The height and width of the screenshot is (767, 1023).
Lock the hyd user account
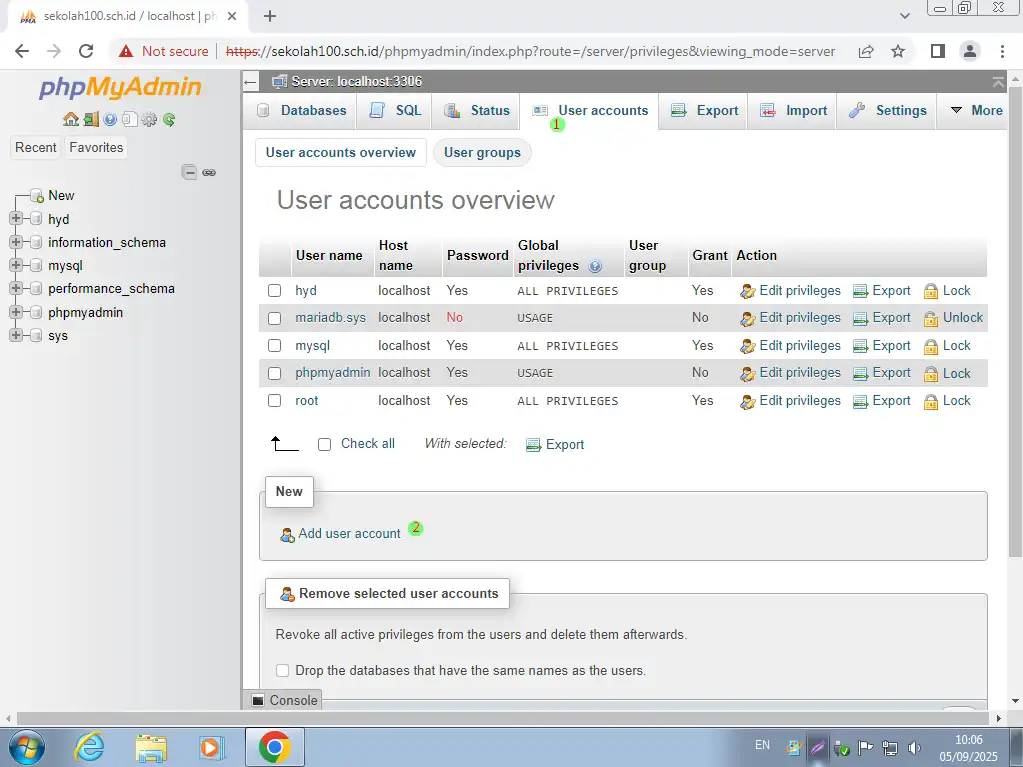pyautogui.click(x=947, y=291)
